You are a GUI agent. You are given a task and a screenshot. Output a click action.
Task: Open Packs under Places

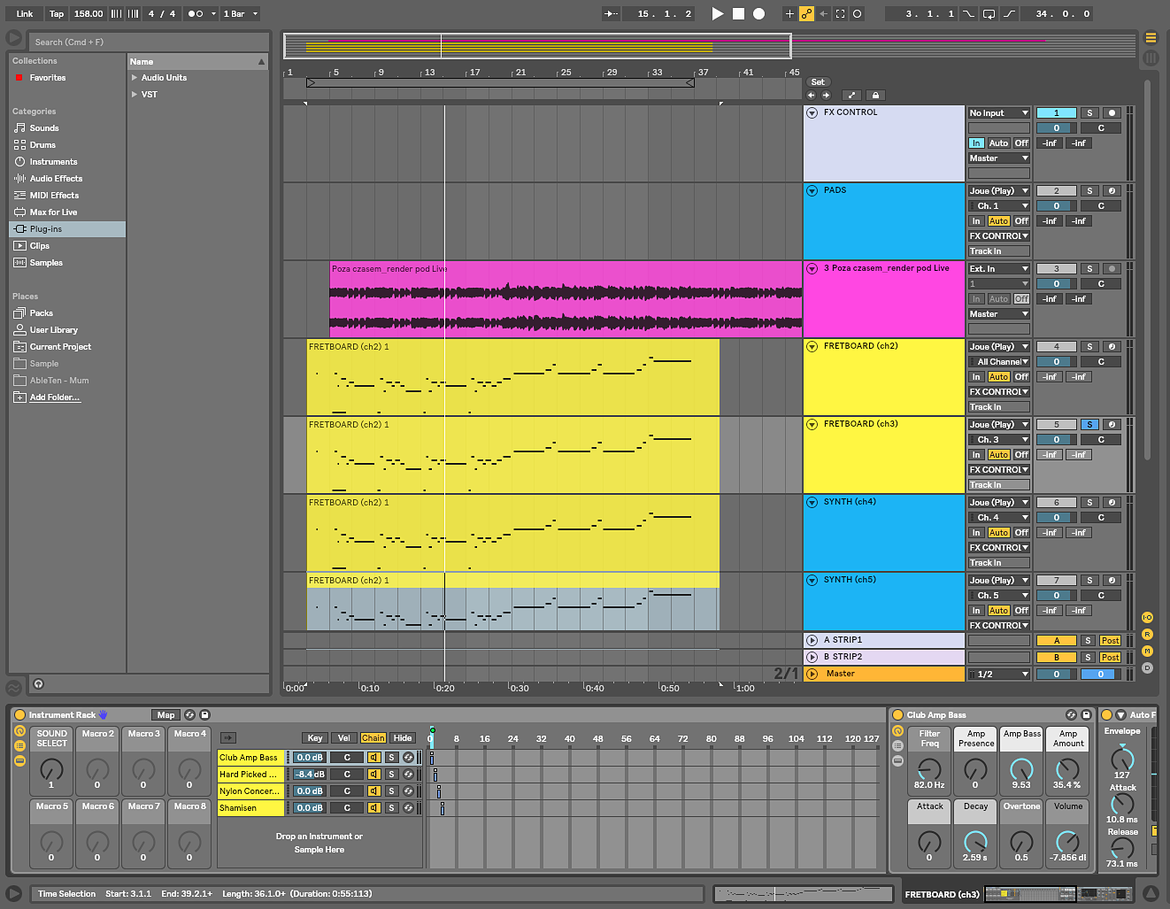click(41, 313)
